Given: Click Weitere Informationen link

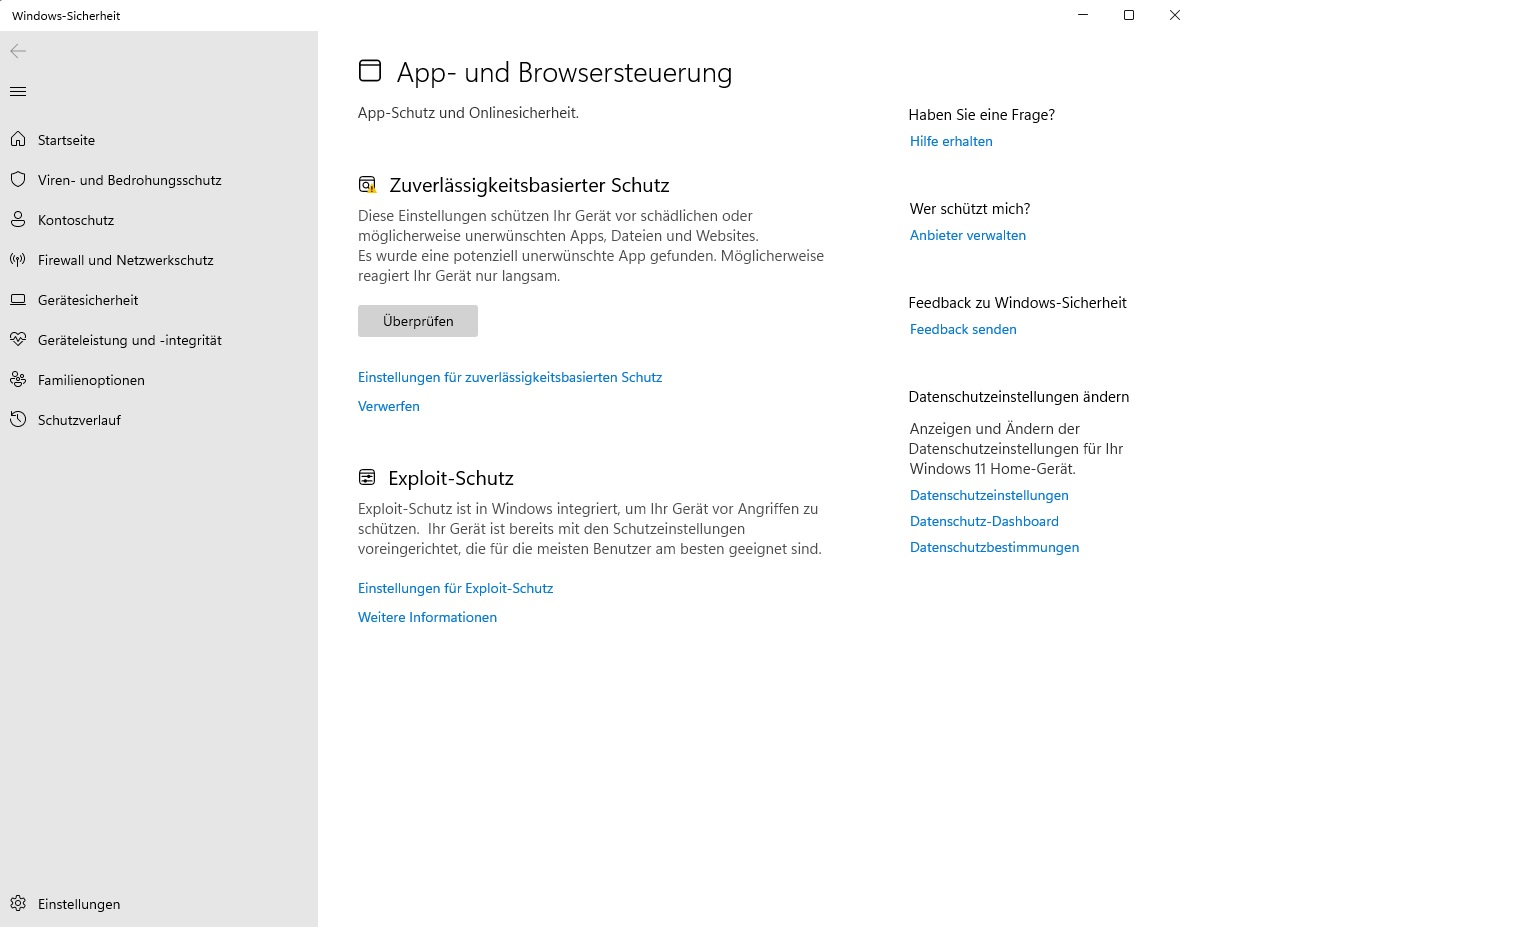Looking at the screenshot, I should click(427, 617).
